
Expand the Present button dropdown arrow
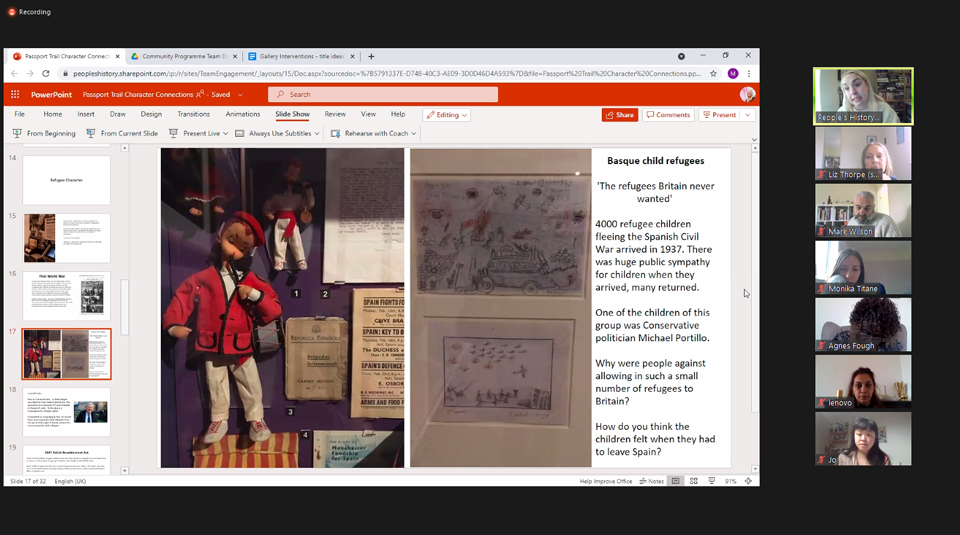tap(748, 115)
